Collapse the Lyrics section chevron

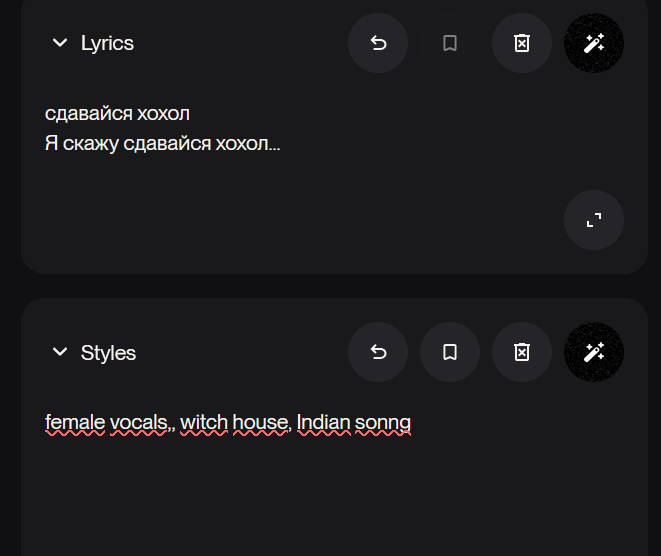(x=60, y=43)
